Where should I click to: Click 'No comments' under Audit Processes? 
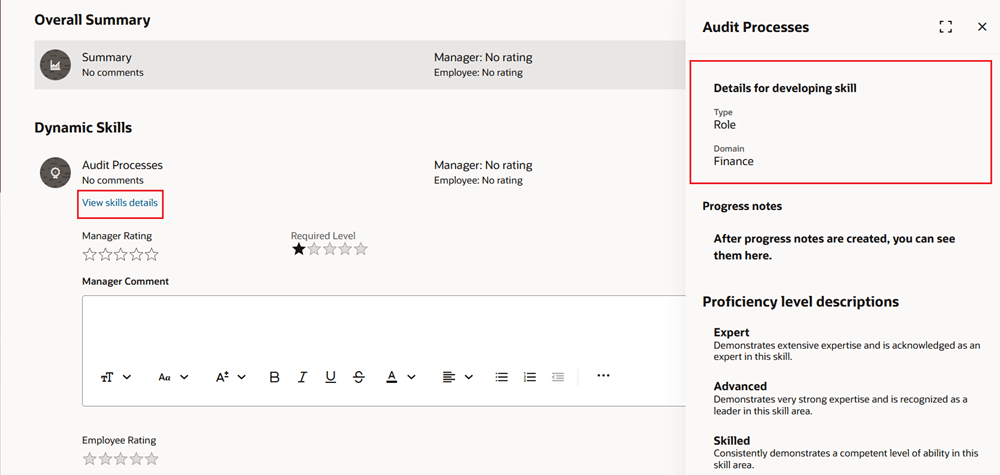pyautogui.click(x=113, y=180)
